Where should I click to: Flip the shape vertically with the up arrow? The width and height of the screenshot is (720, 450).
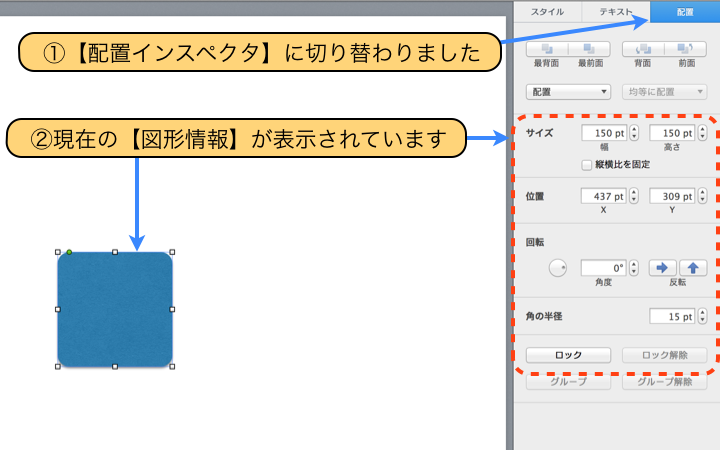point(694,268)
